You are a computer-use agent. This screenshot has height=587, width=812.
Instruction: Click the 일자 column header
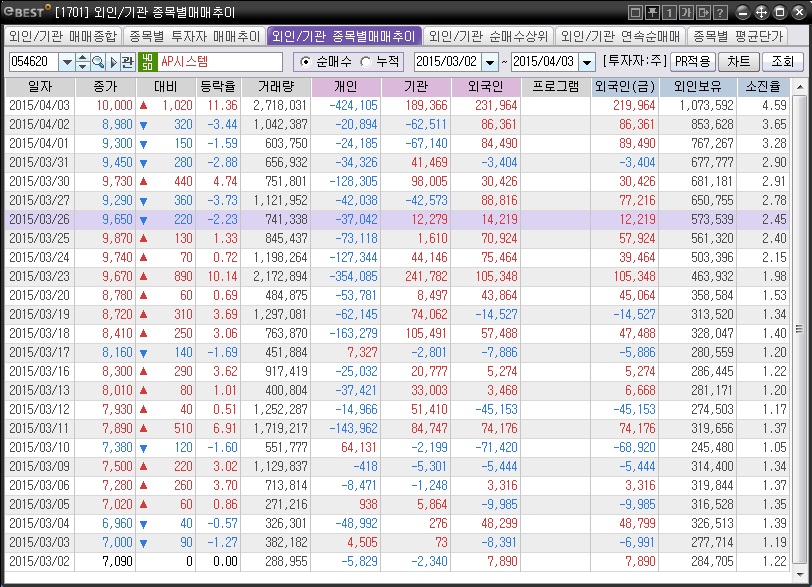point(40,86)
